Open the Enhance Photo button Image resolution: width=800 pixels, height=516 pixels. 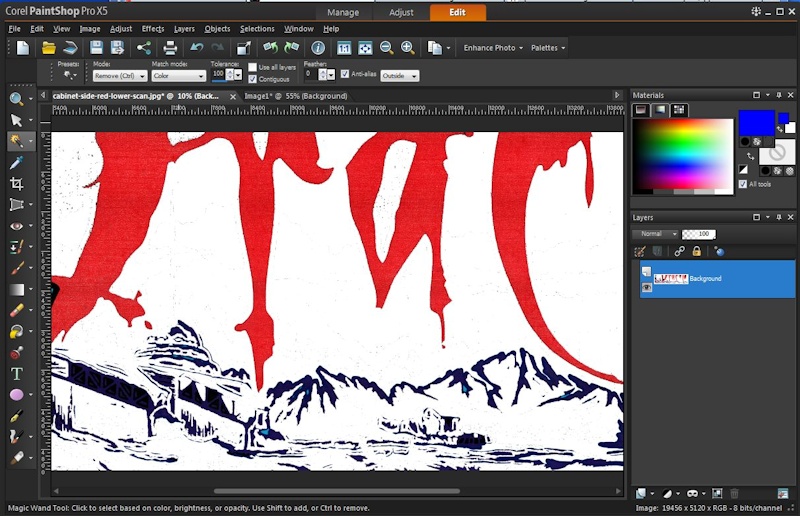[x=491, y=47]
